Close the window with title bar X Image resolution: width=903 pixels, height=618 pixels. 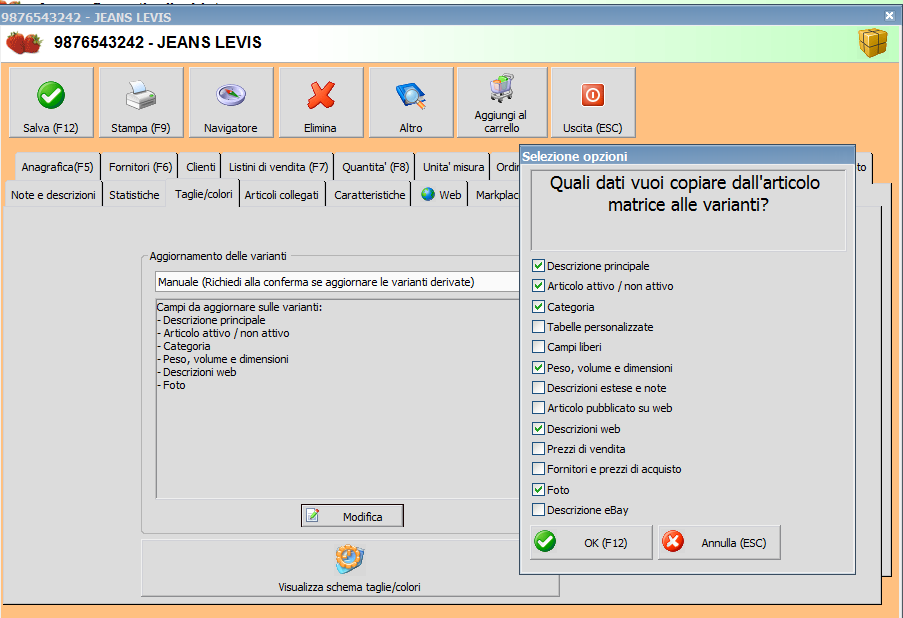(889, 16)
